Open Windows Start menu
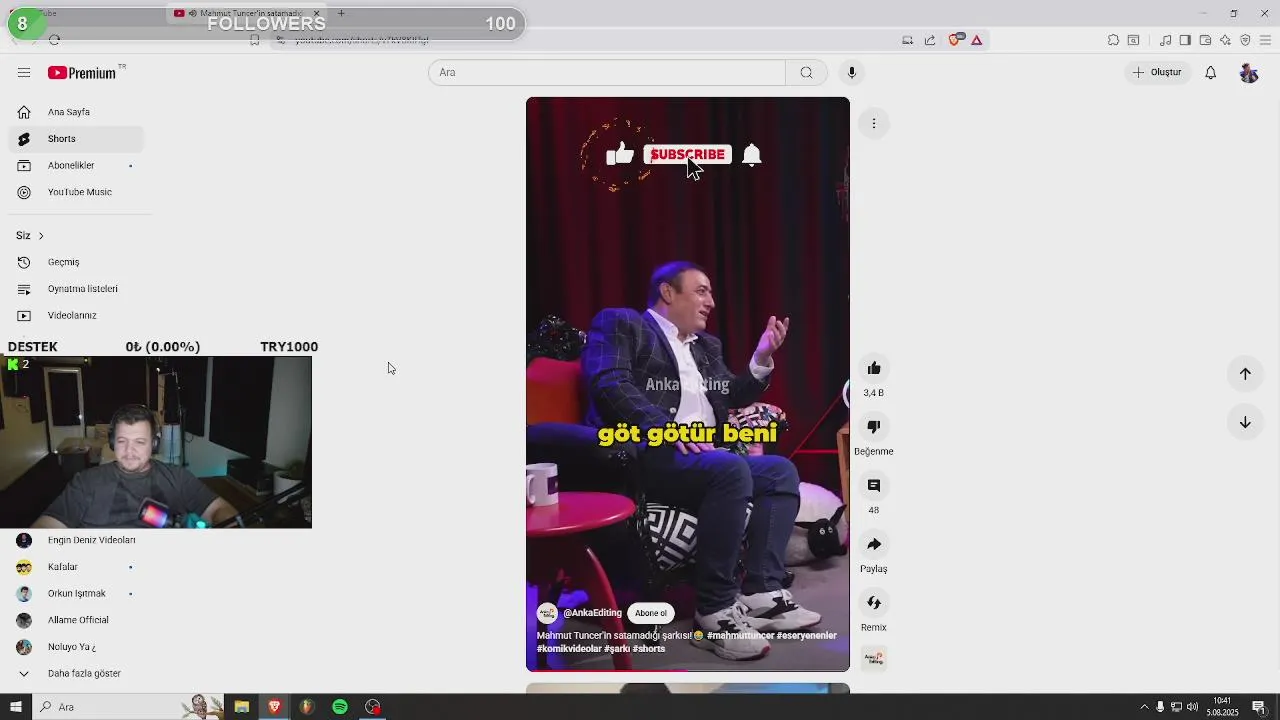The image size is (1280, 720). tap(15, 707)
